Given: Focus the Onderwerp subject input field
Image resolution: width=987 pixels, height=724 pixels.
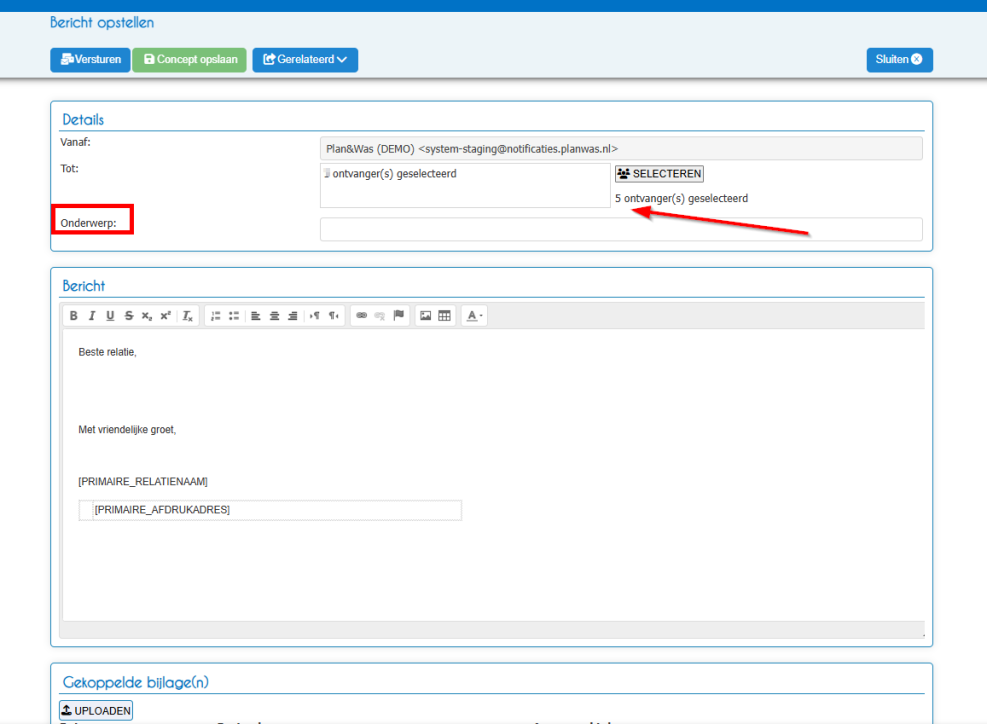Looking at the screenshot, I should tap(621, 229).
